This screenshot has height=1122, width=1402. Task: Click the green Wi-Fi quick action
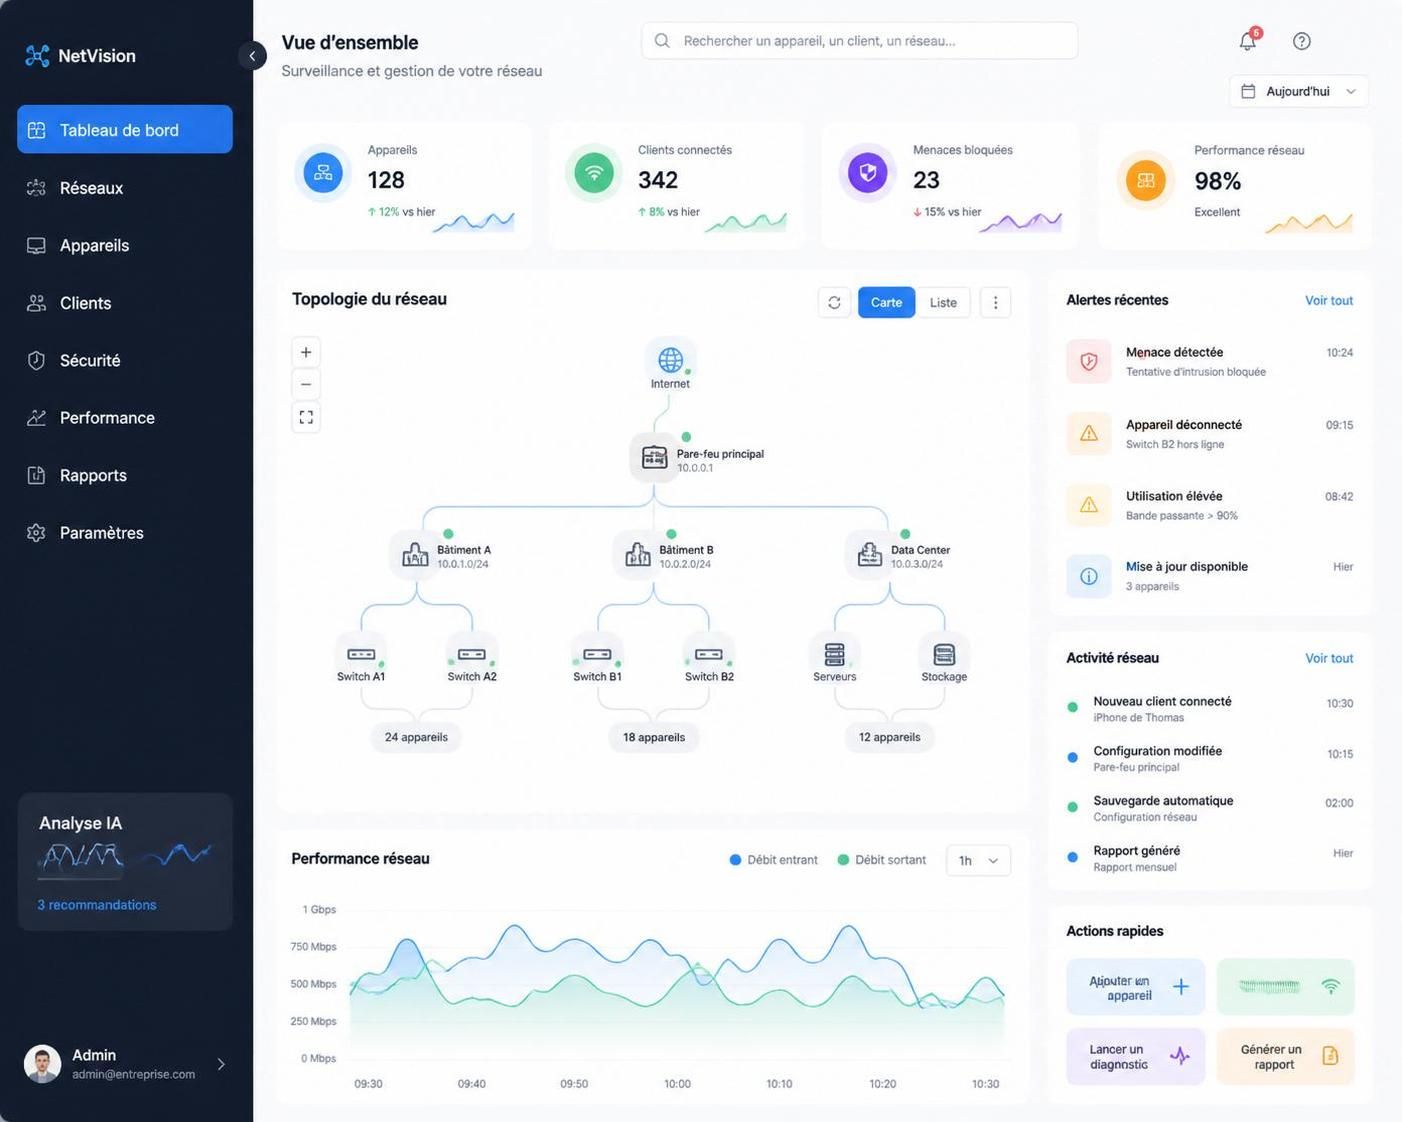(x=1286, y=987)
